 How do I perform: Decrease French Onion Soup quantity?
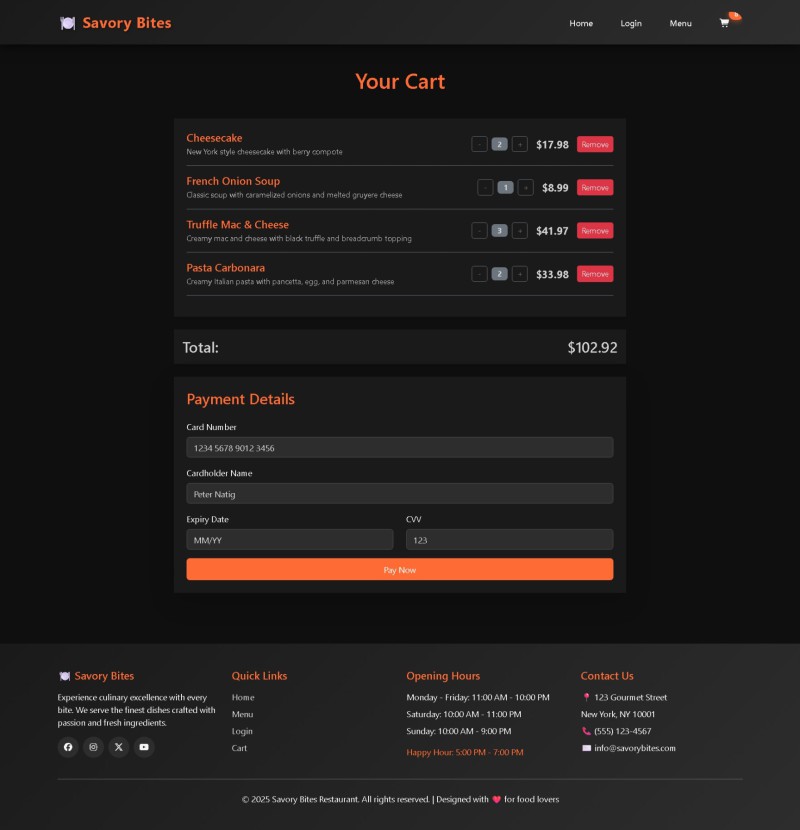pyautogui.click(x=485, y=188)
